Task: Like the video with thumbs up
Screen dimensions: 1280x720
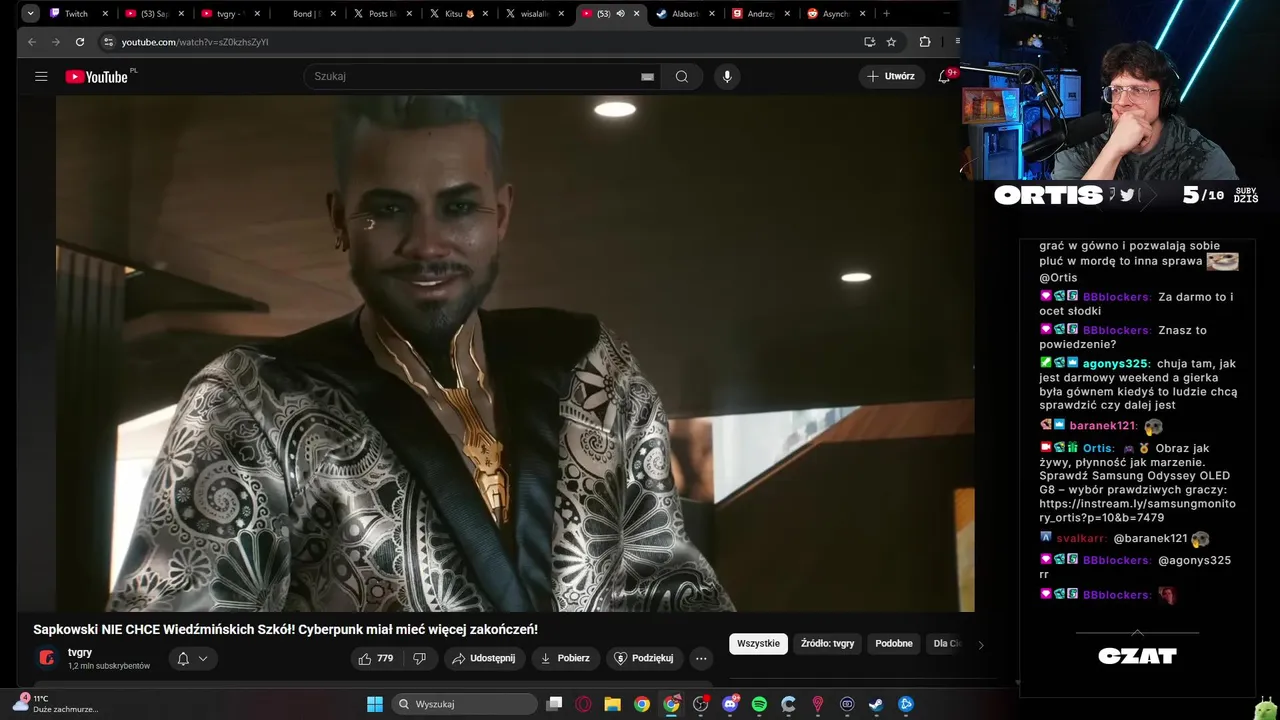Action: (x=376, y=658)
